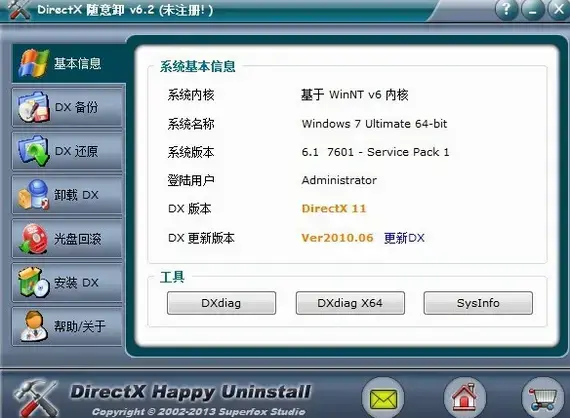Open the email envelope icon

(383, 399)
